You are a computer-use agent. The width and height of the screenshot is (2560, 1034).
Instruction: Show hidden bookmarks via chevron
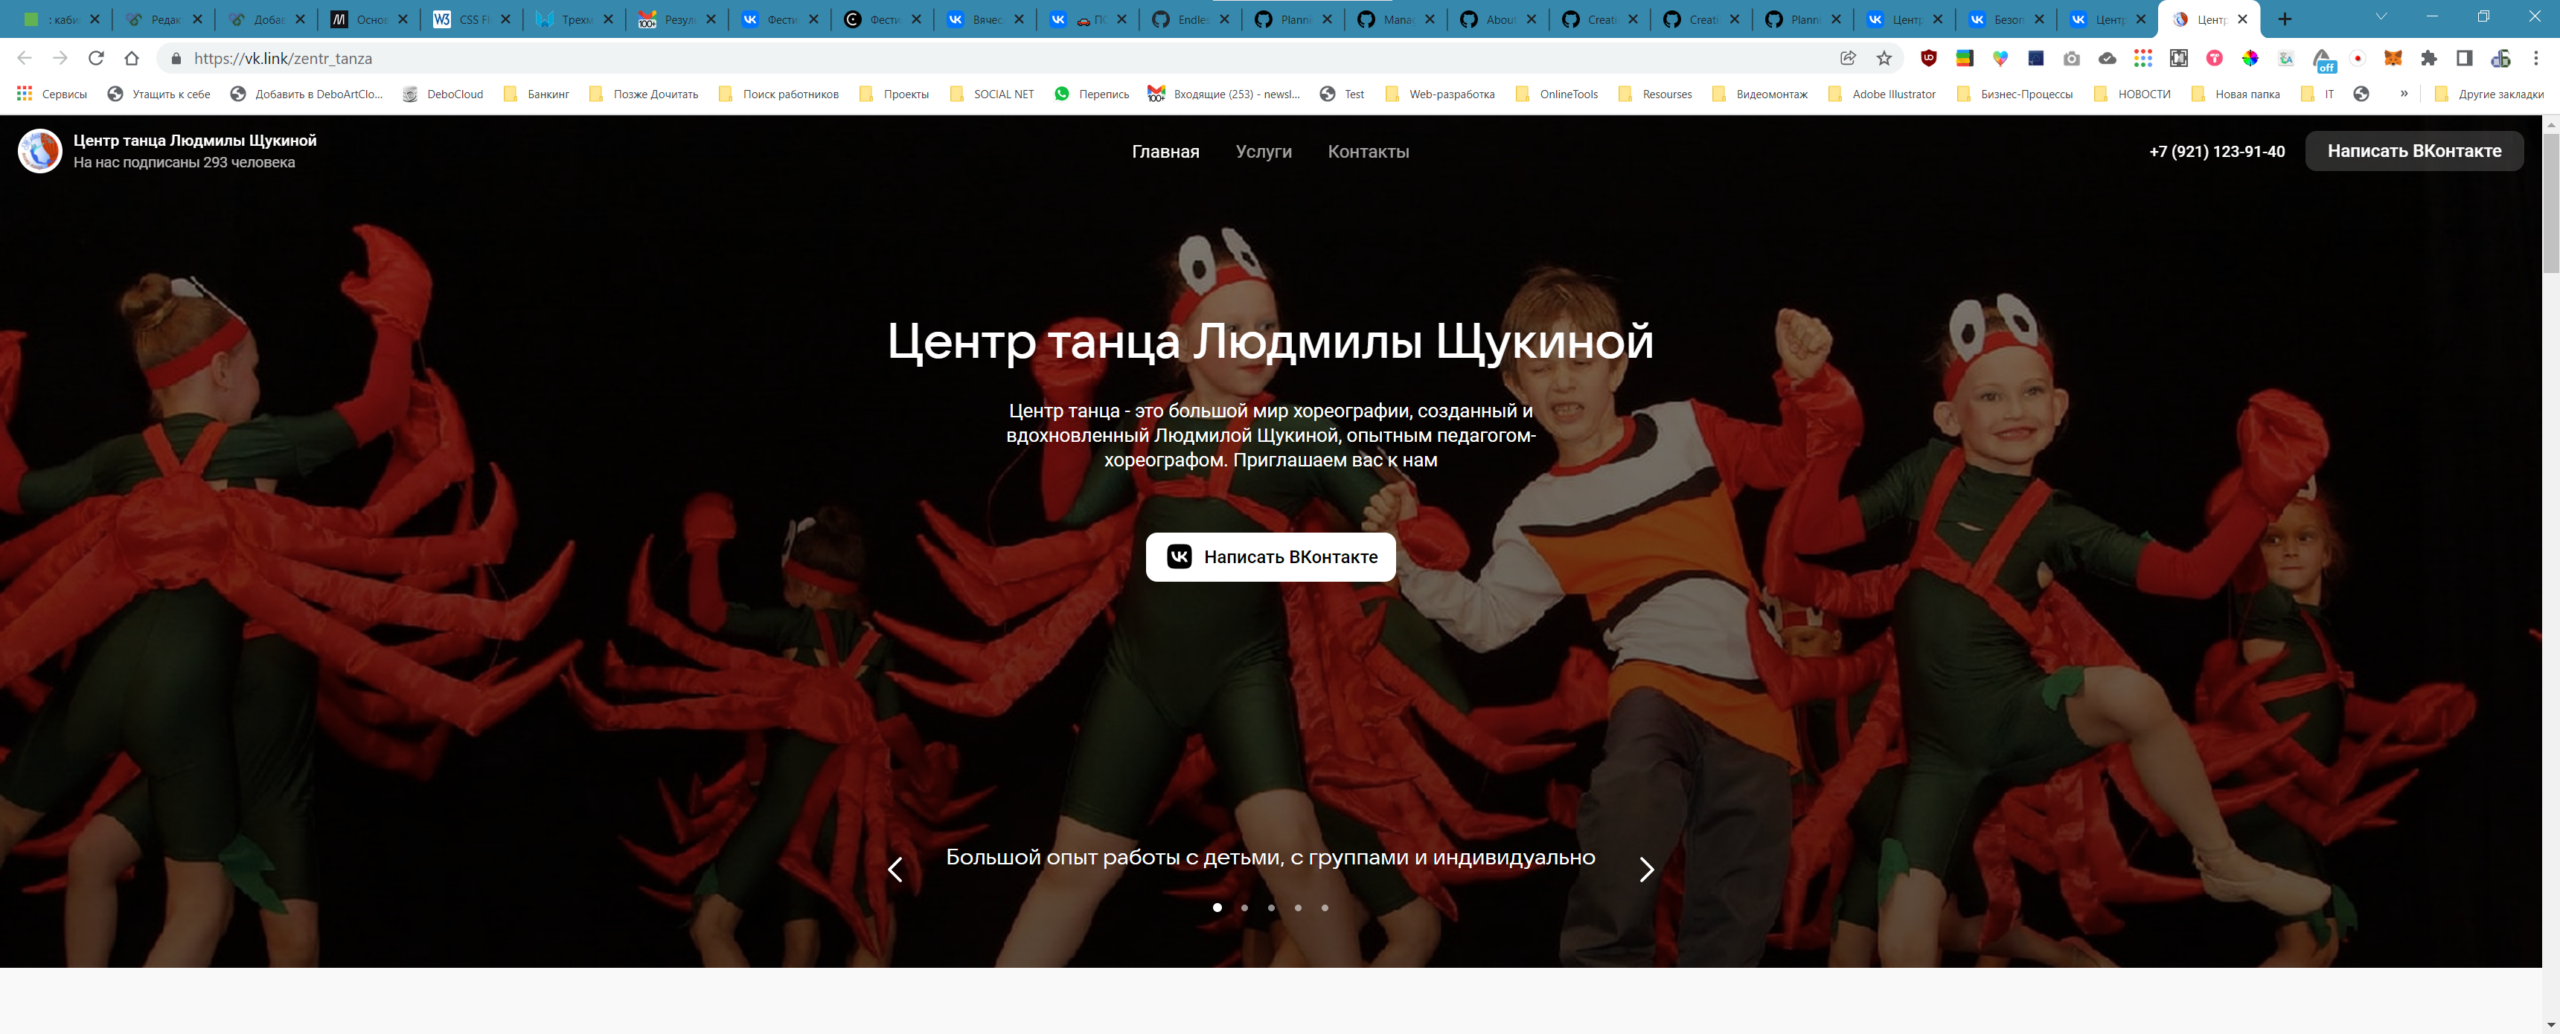[x=2404, y=94]
